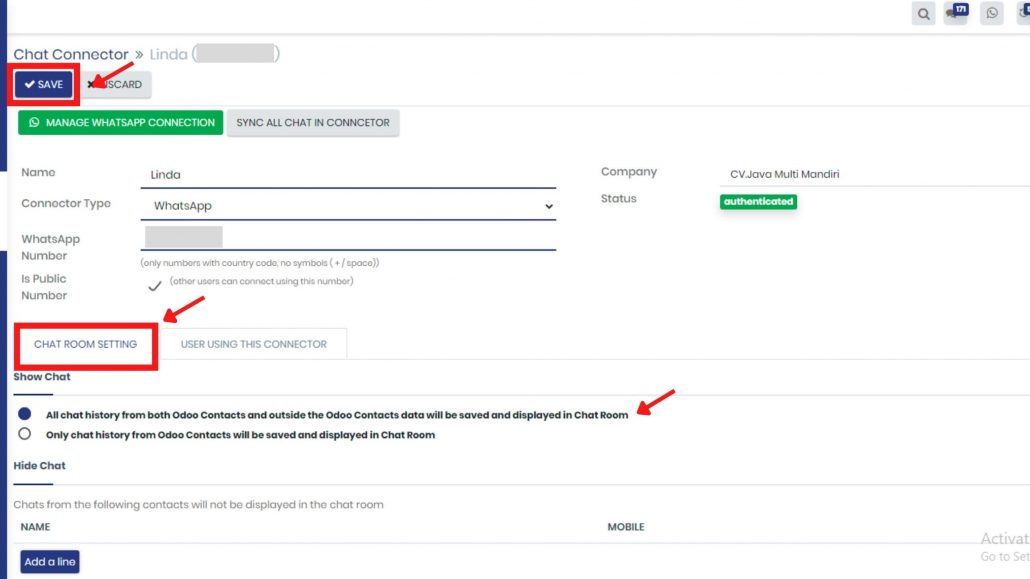Open the Connector Type dropdown
The image size is (1030, 579).
tap(348, 206)
